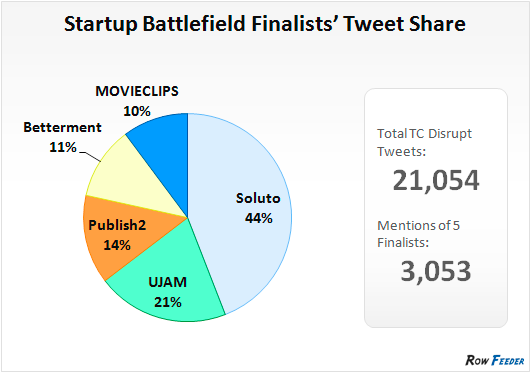Click the Soluto 44% label text
The width and height of the screenshot is (531, 373).
coord(258,208)
